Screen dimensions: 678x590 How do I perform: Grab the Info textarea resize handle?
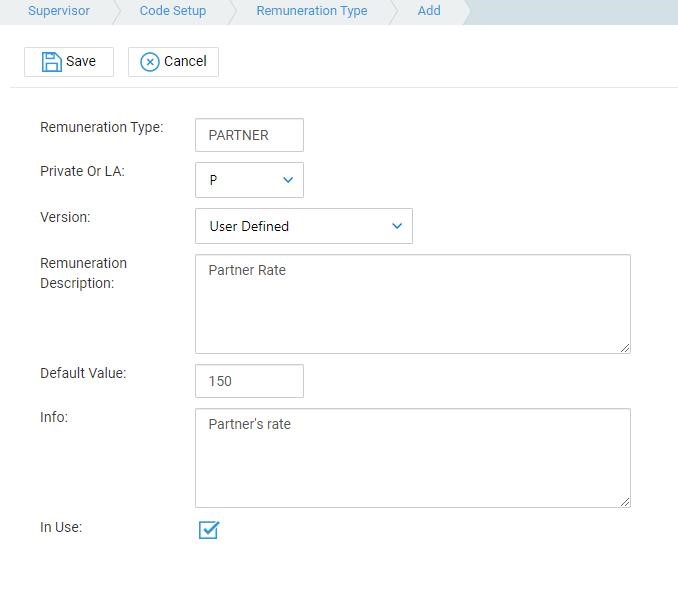click(625, 502)
